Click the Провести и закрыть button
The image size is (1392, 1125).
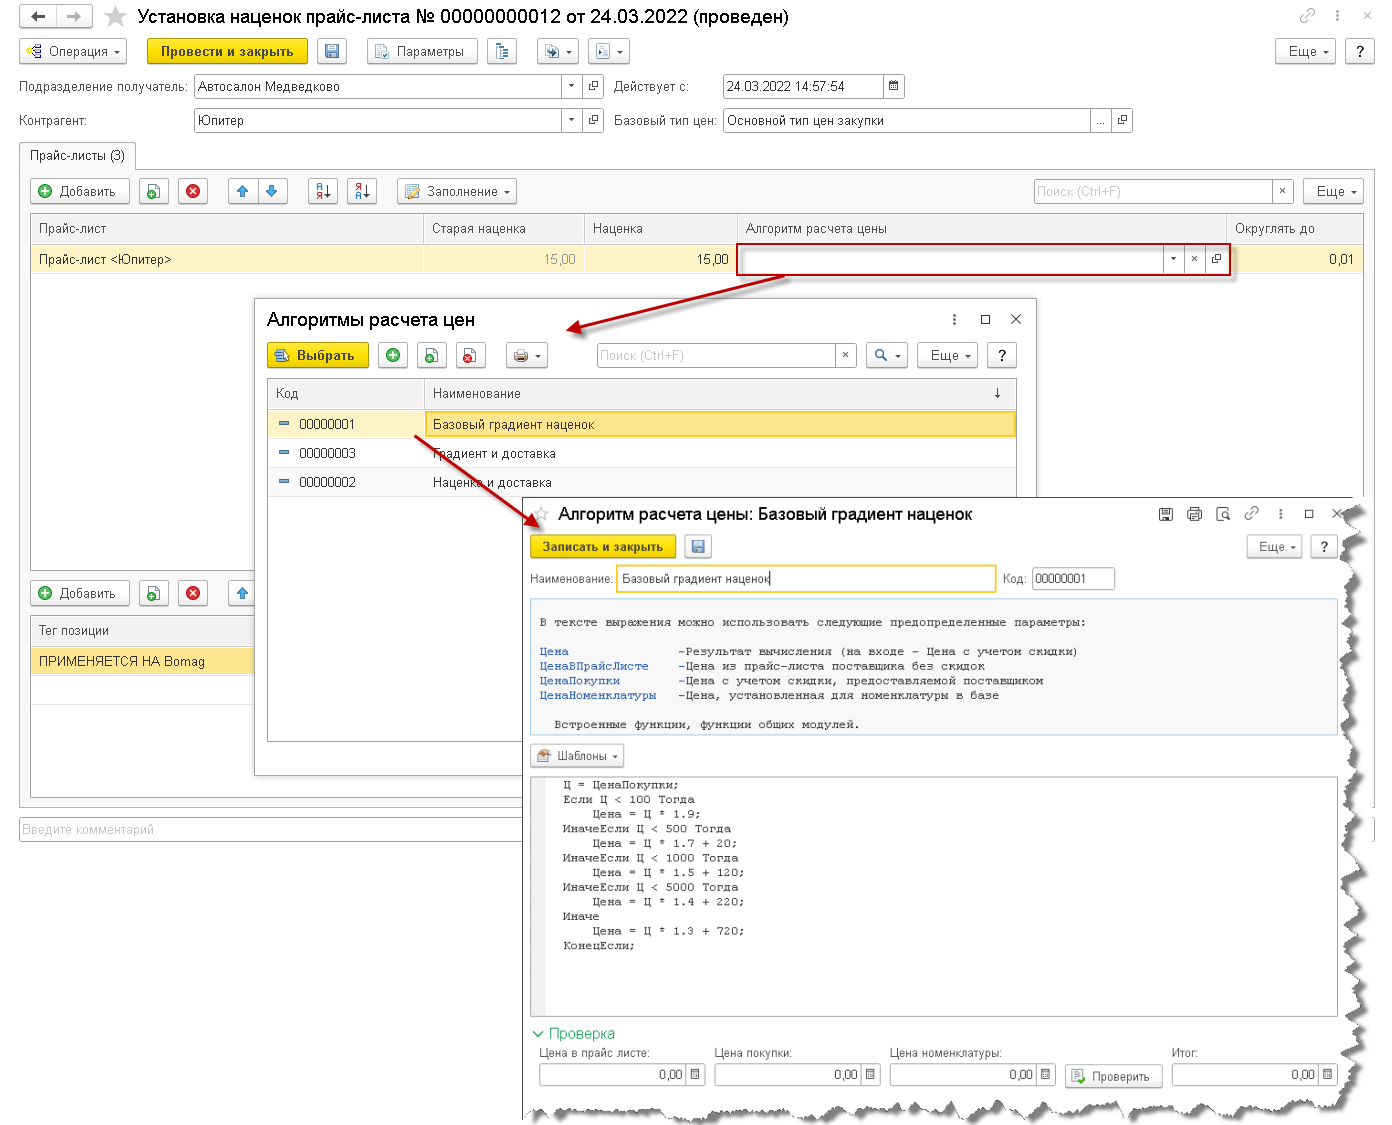(x=227, y=51)
